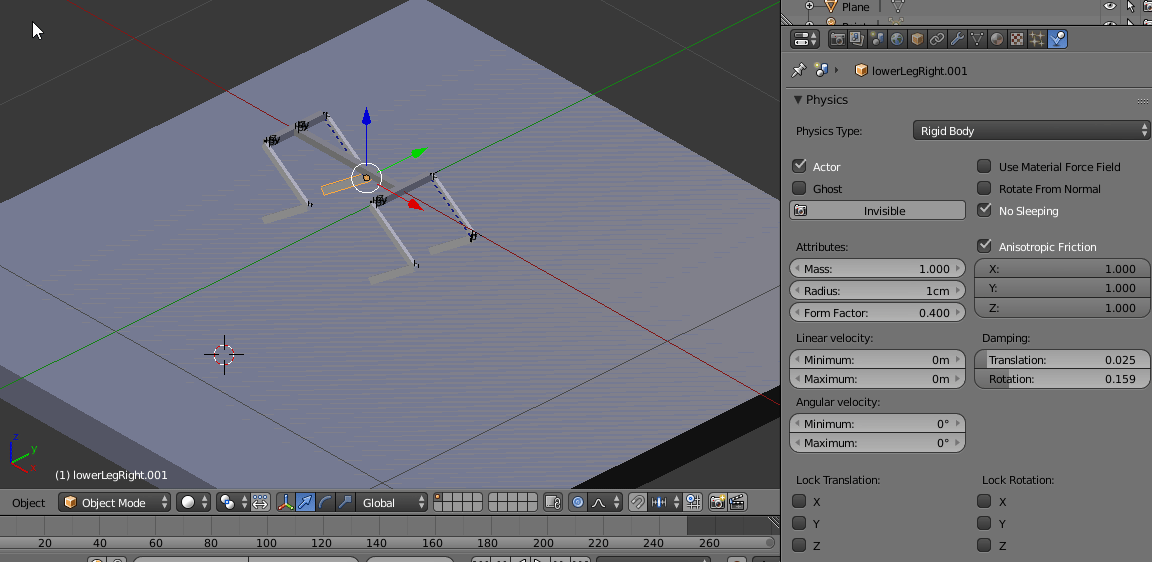1152x562 pixels.
Task: Toggle visibility eye for Plane in outliner
Action: (1109, 7)
